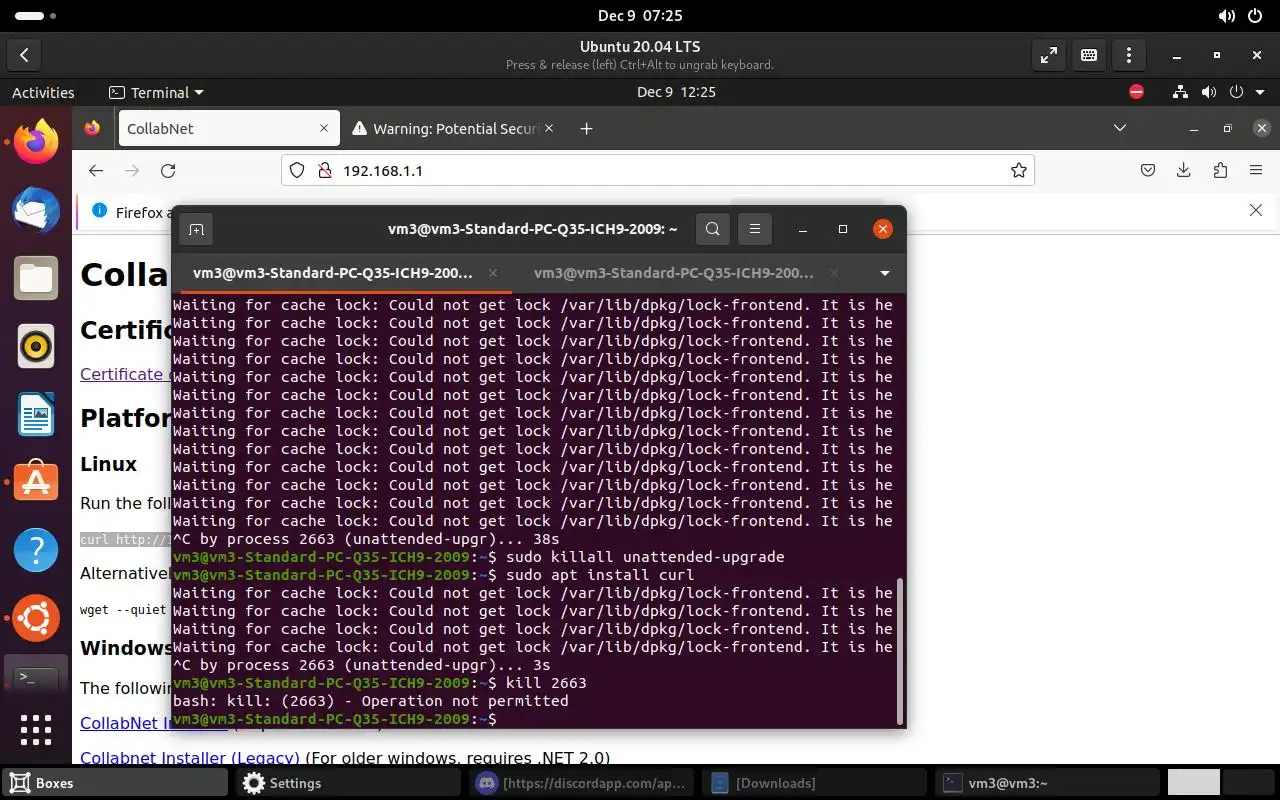Open the Help question mark icon
Screen dimensions: 1280x800
pyautogui.click(x=36, y=550)
